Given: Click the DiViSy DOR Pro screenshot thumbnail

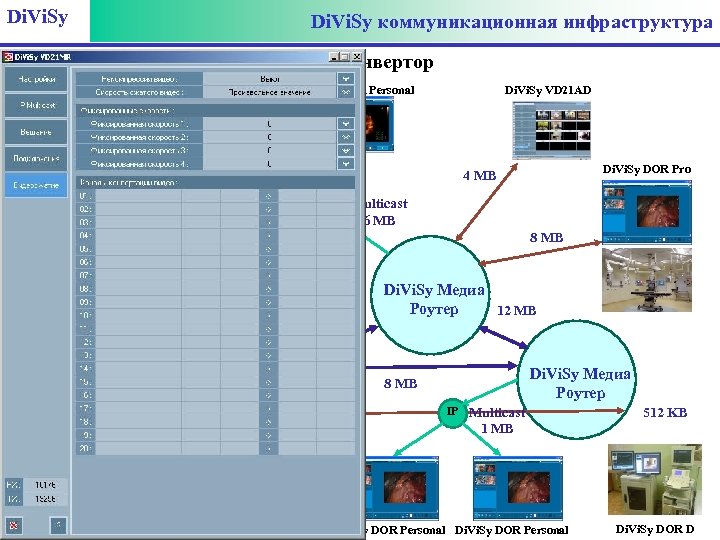Looking at the screenshot, I should [x=647, y=212].
